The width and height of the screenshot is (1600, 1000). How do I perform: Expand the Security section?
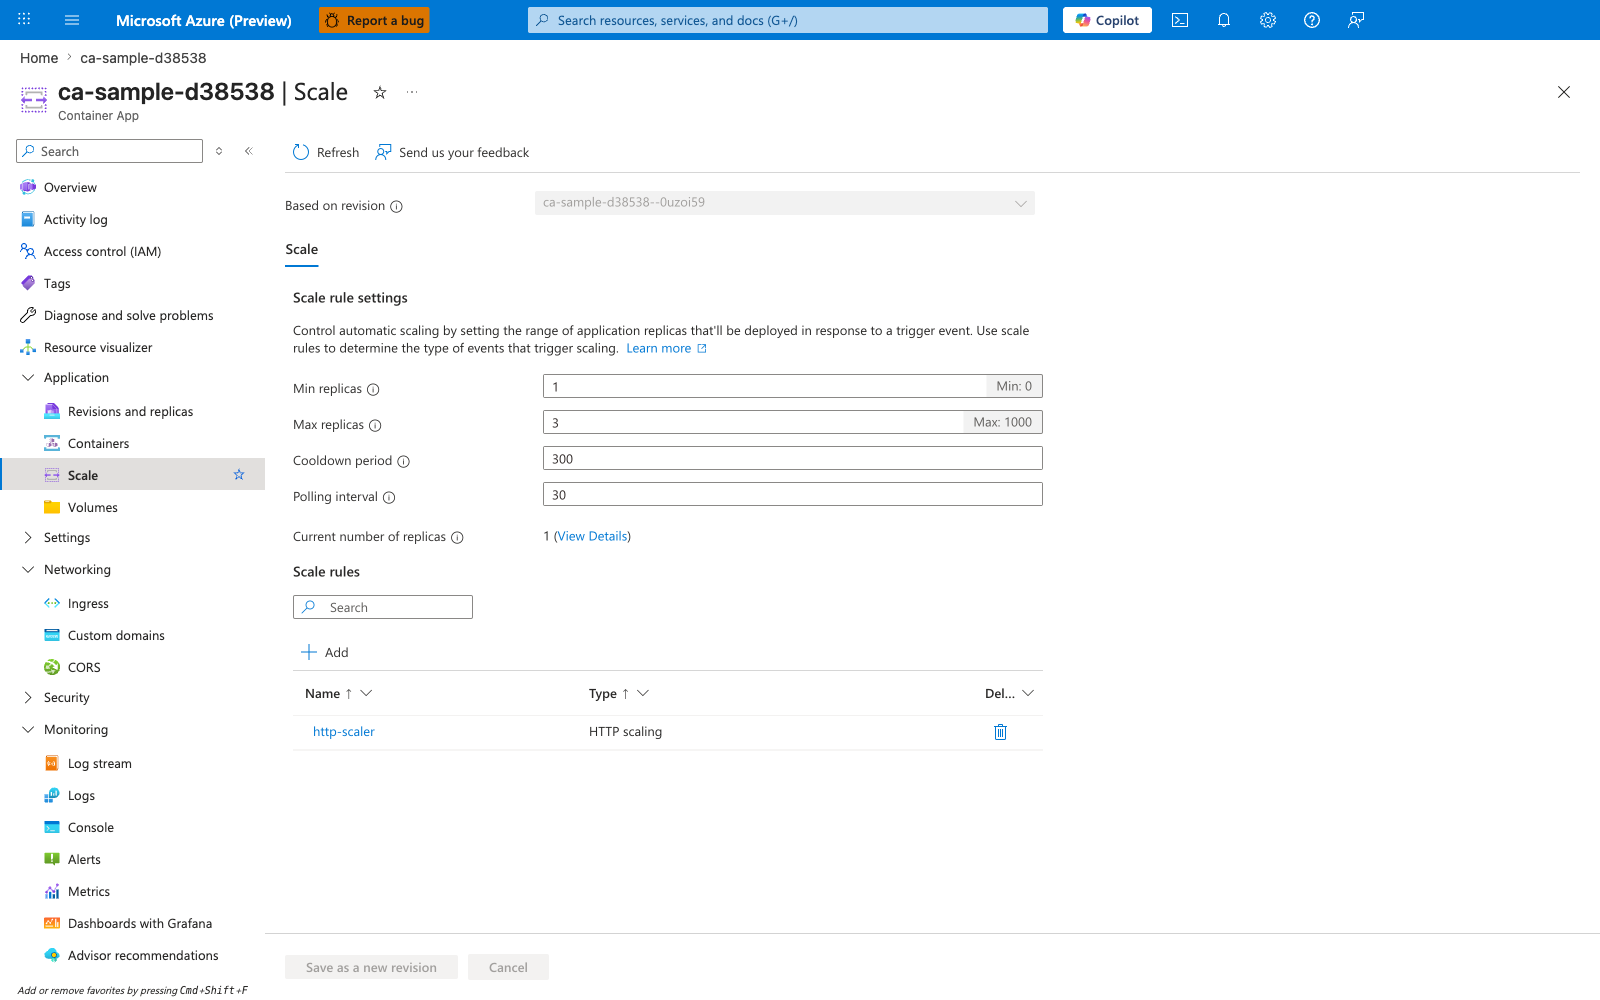[28, 698]
